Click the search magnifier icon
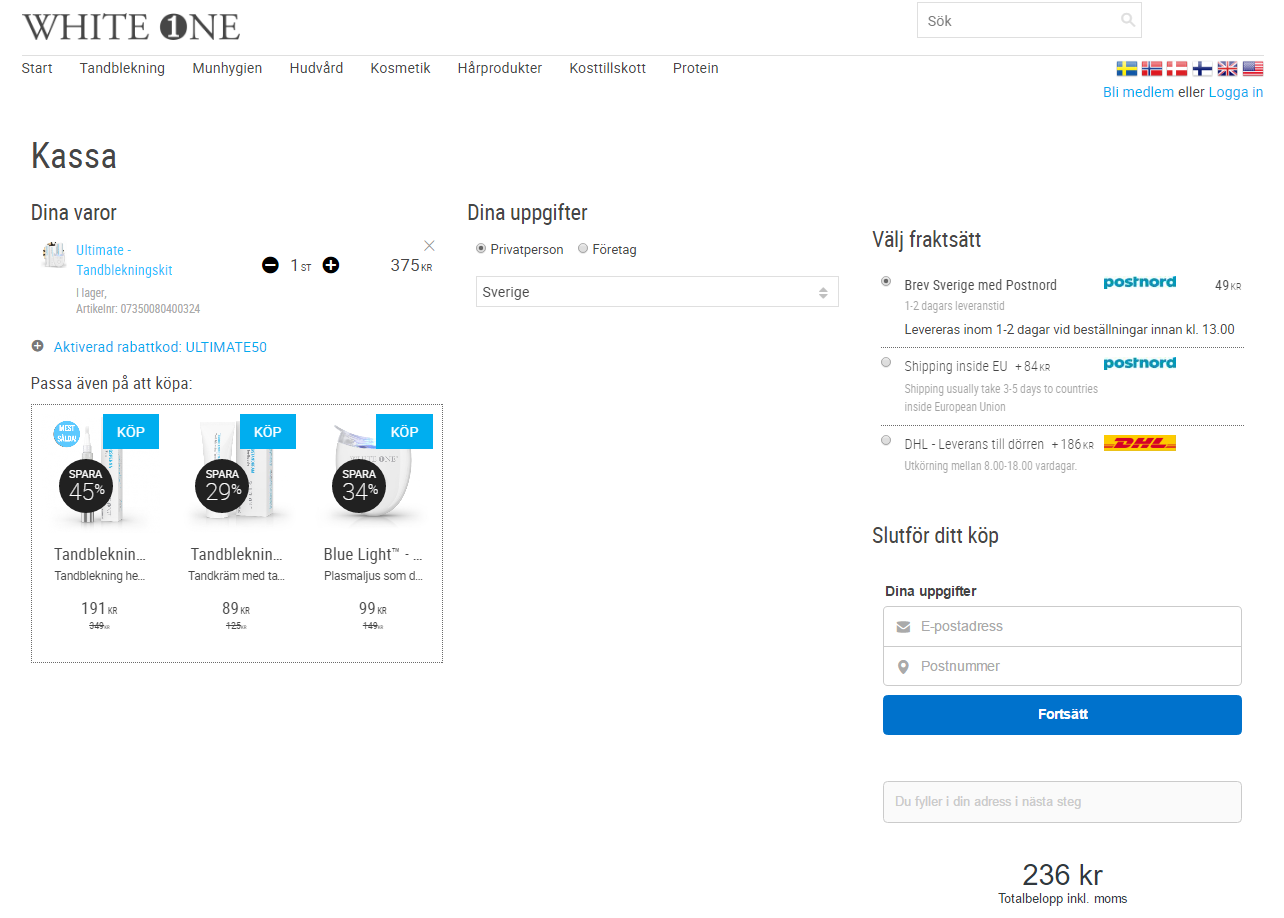Screen dimensions: 1284x918 click(1127, 20)
